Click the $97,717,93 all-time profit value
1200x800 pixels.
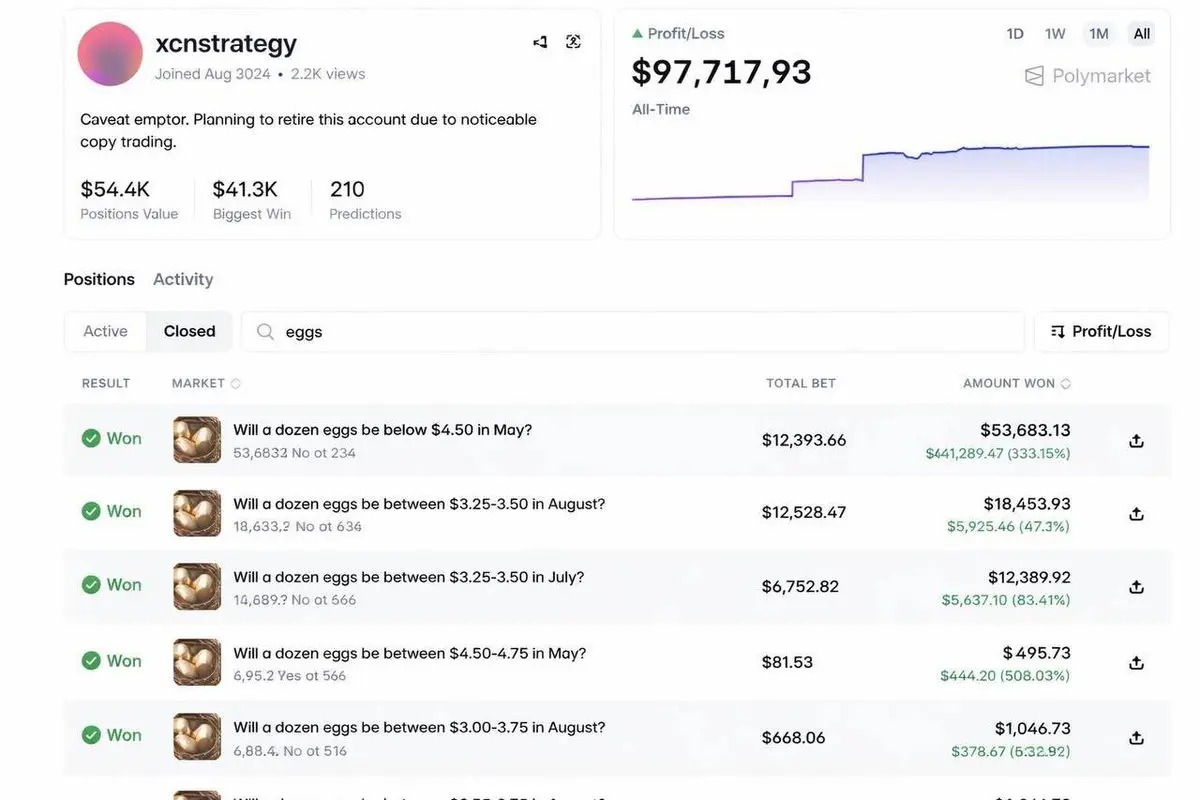721,72
